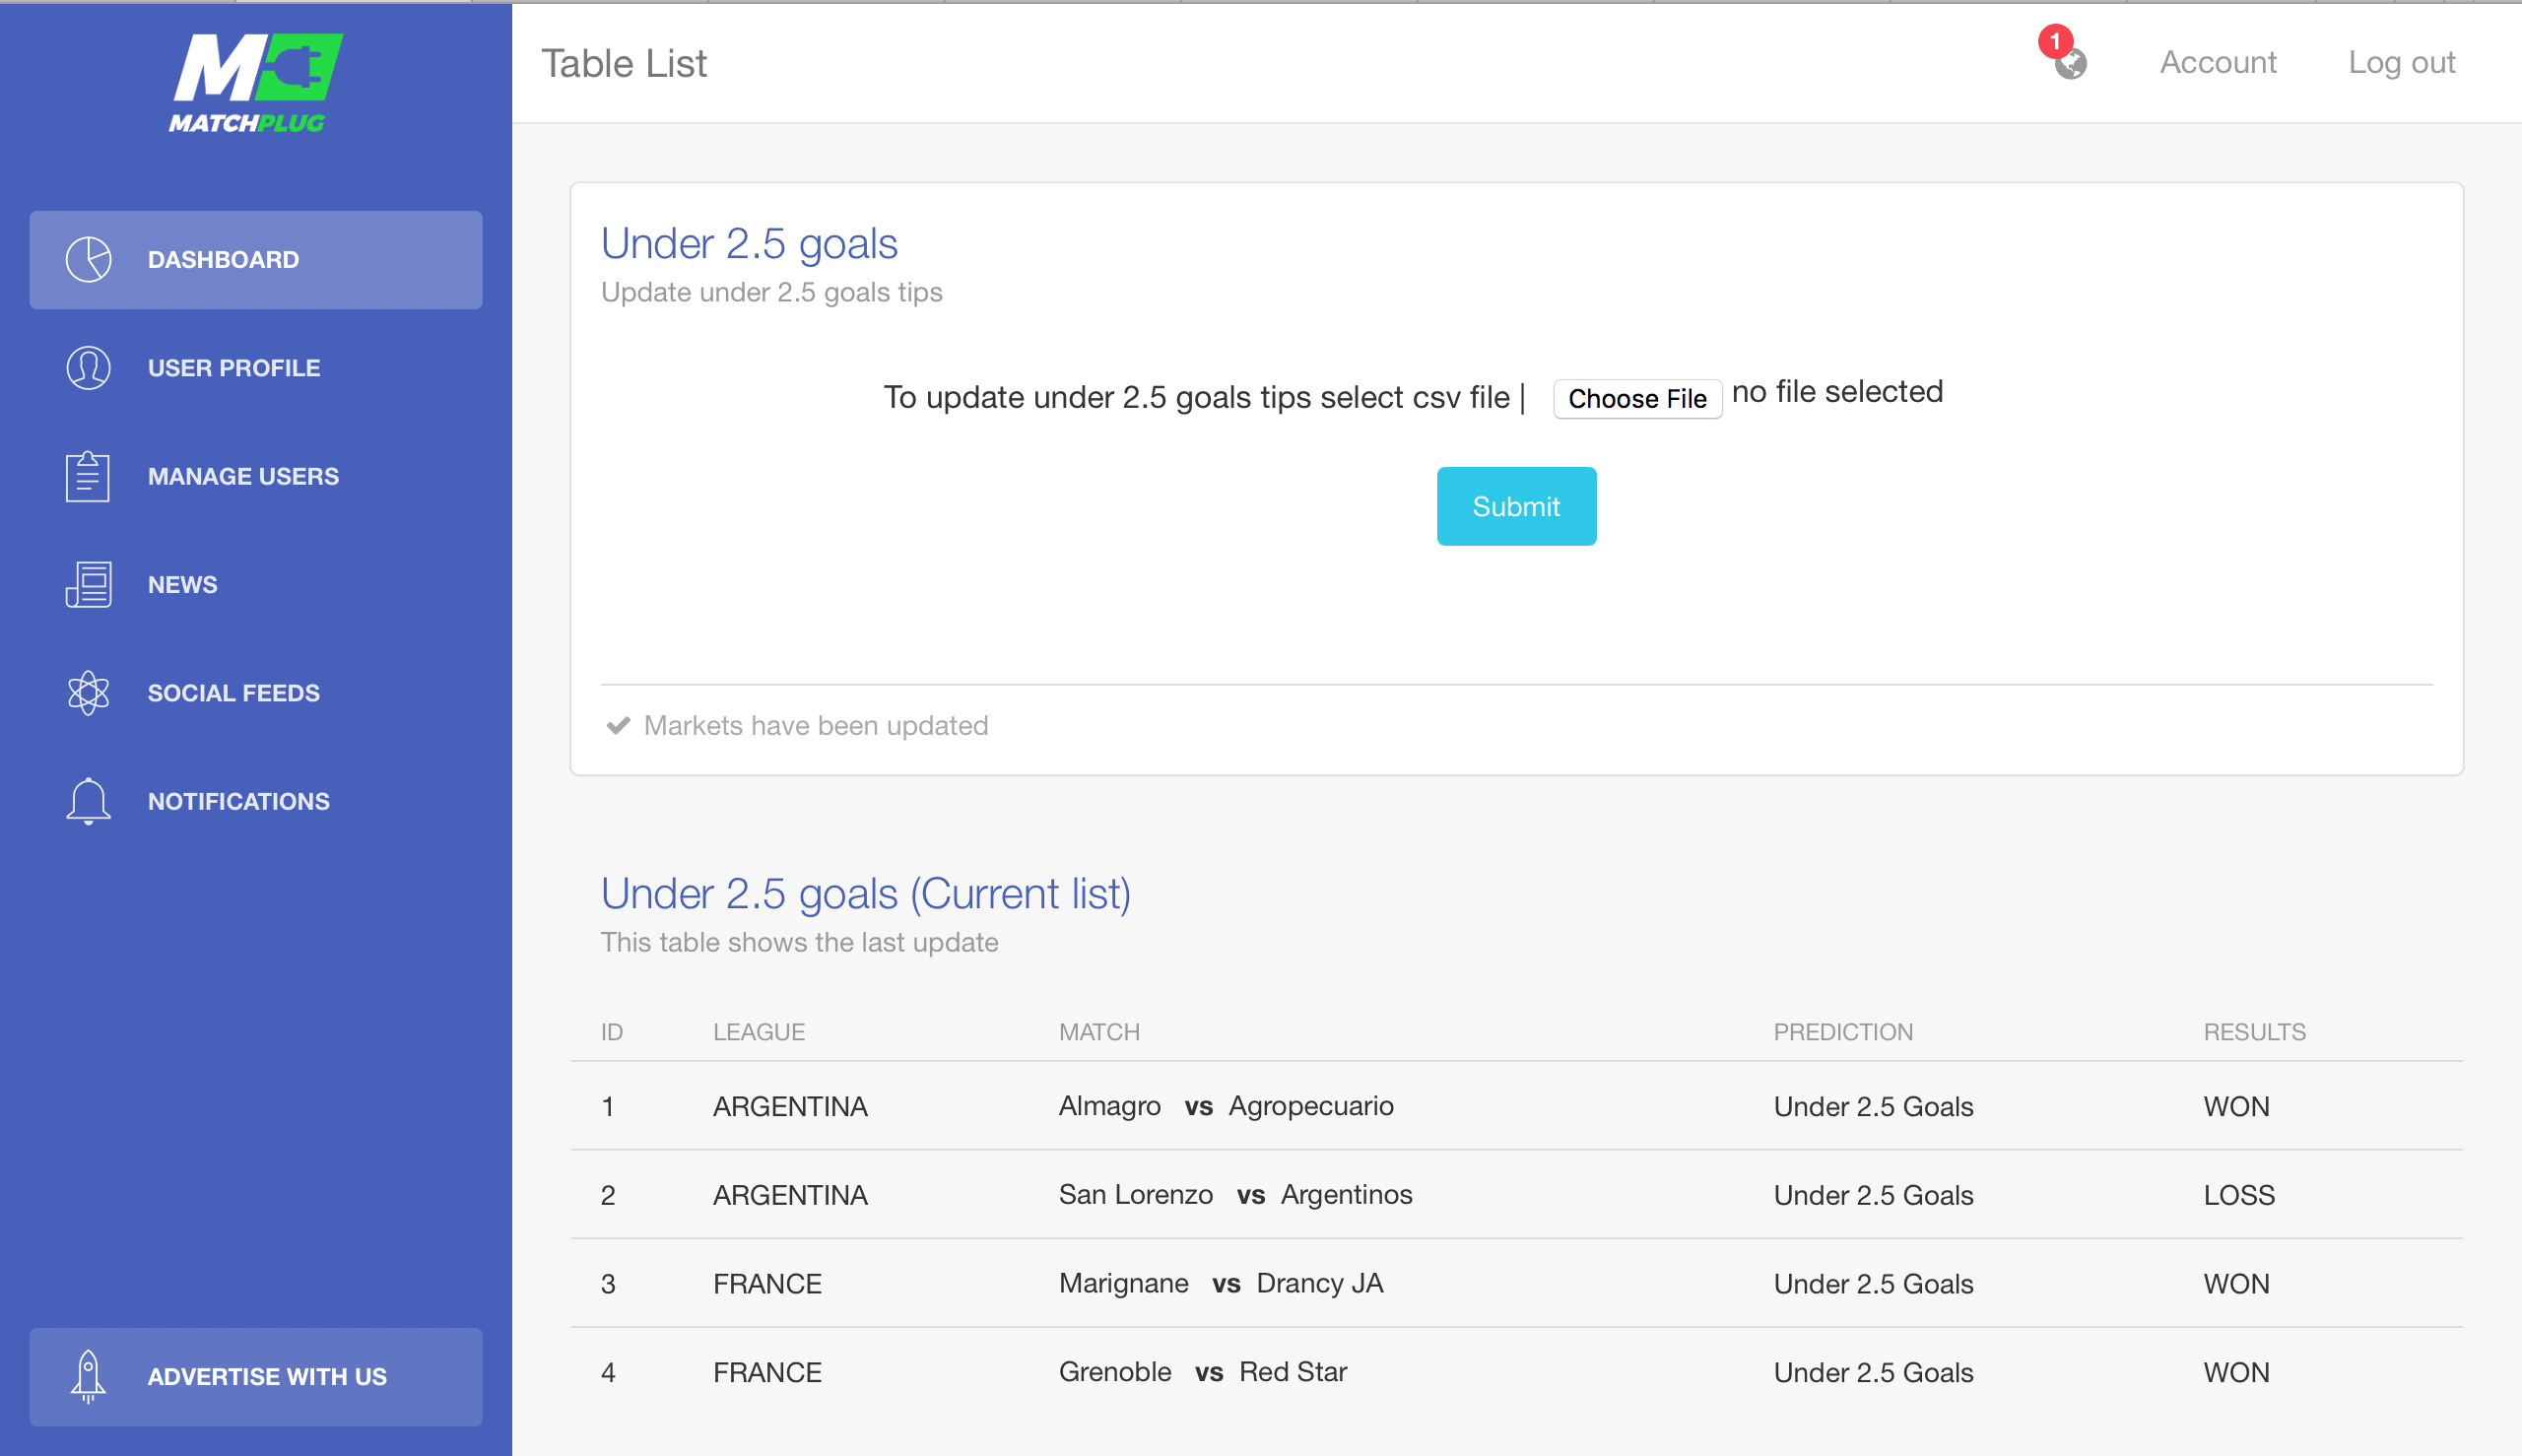
Task: Click the Choose File button
Action: (1637, 398)
